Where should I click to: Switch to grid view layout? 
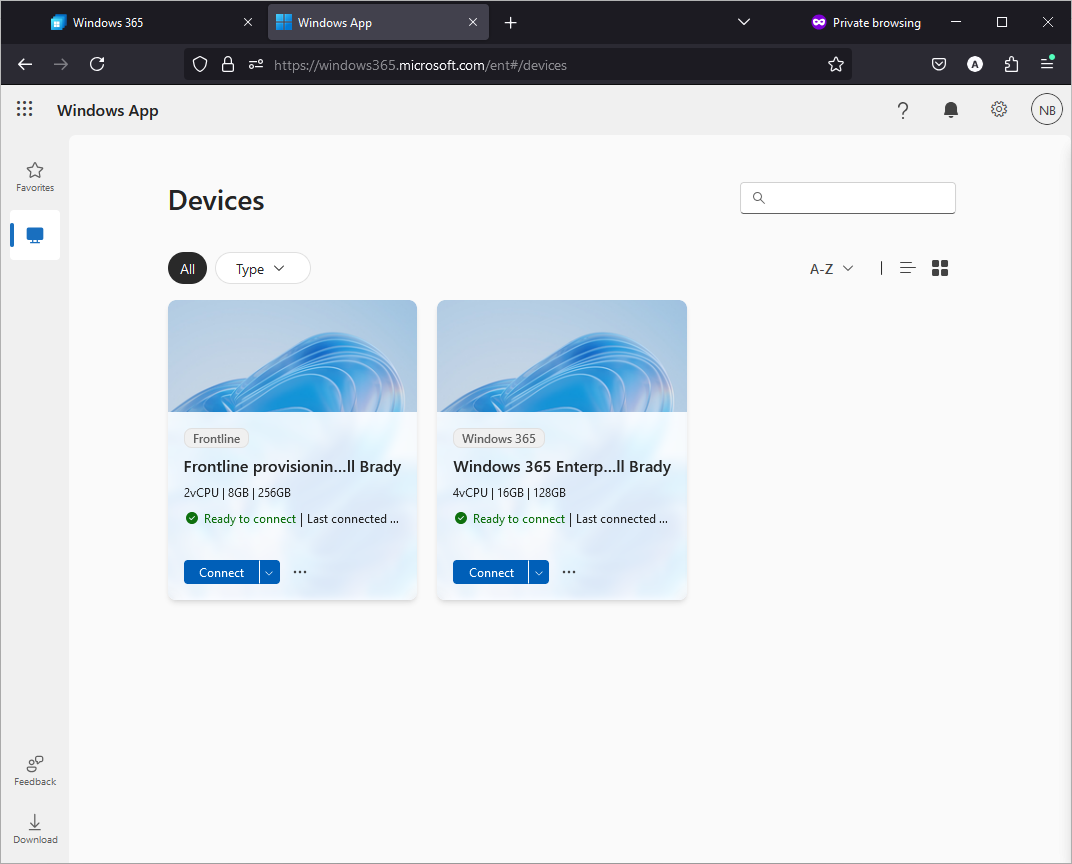click(x=940, y=268)
